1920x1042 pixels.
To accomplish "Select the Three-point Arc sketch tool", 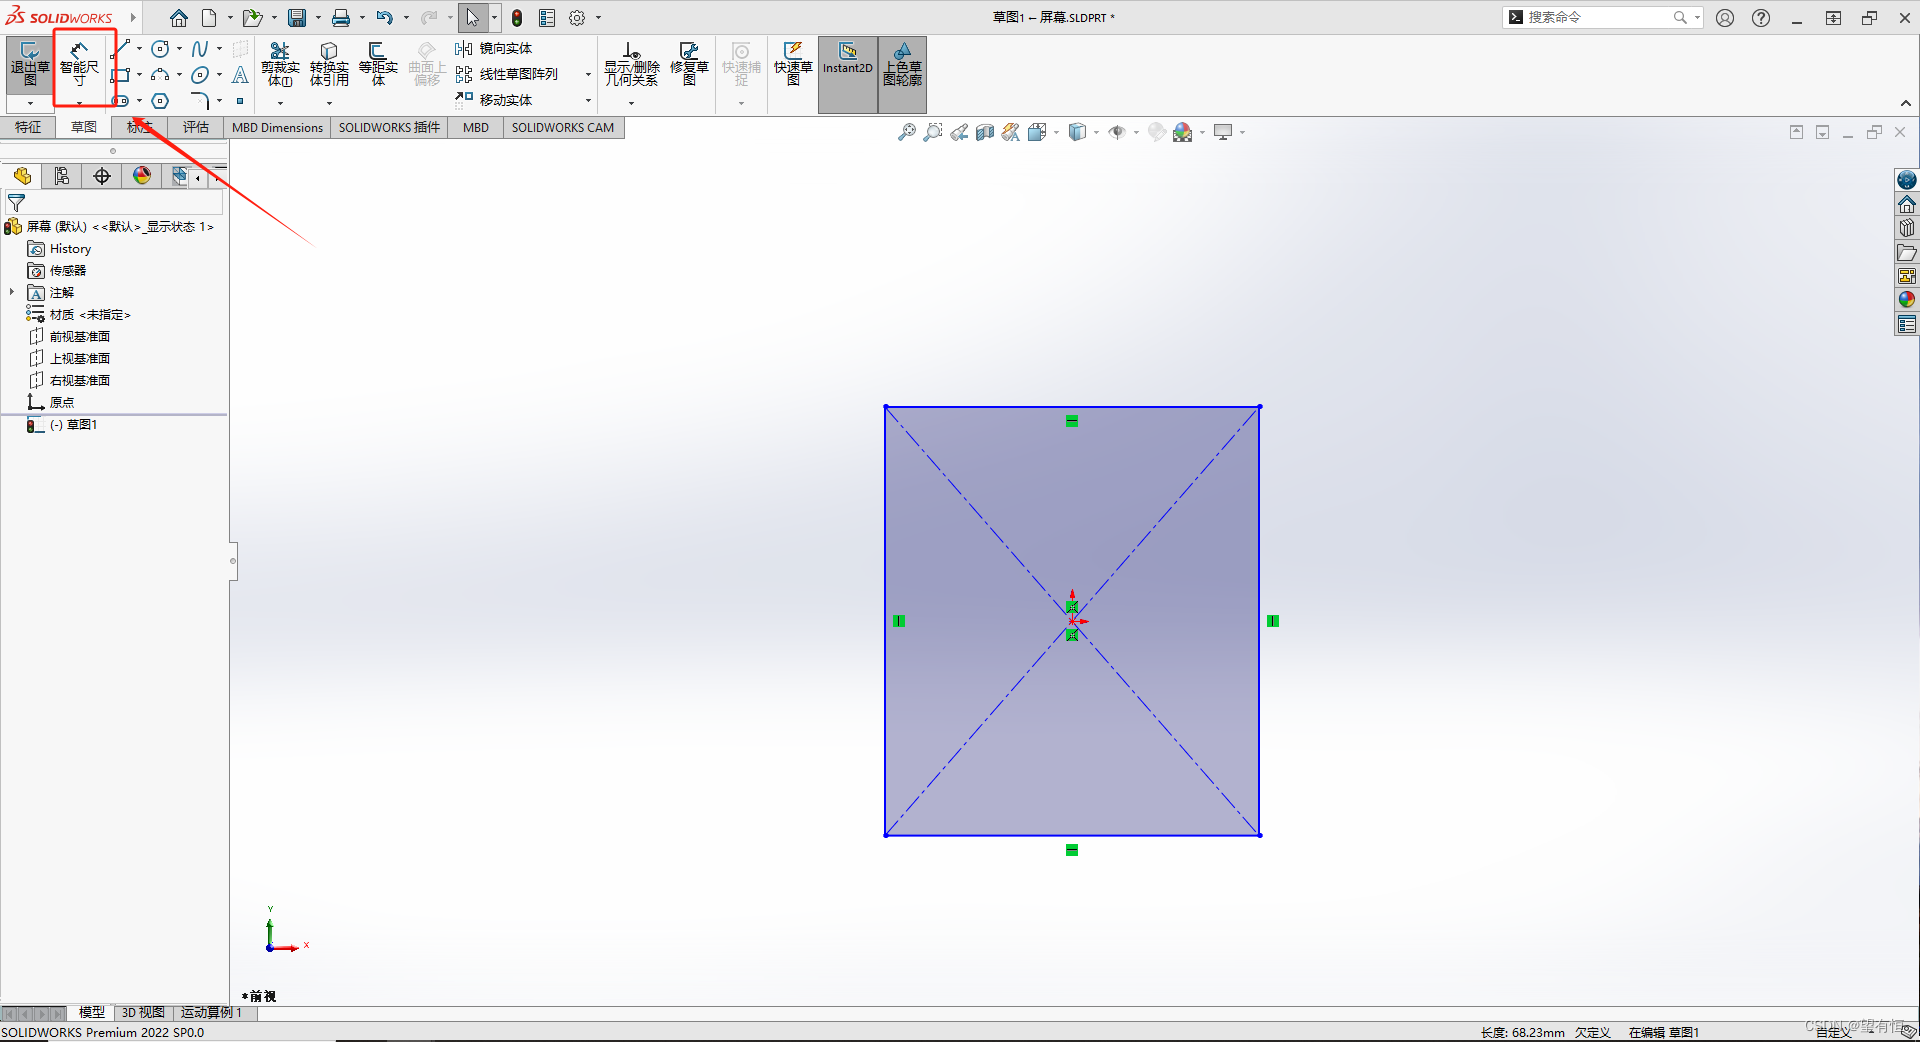I will (160, 74).
